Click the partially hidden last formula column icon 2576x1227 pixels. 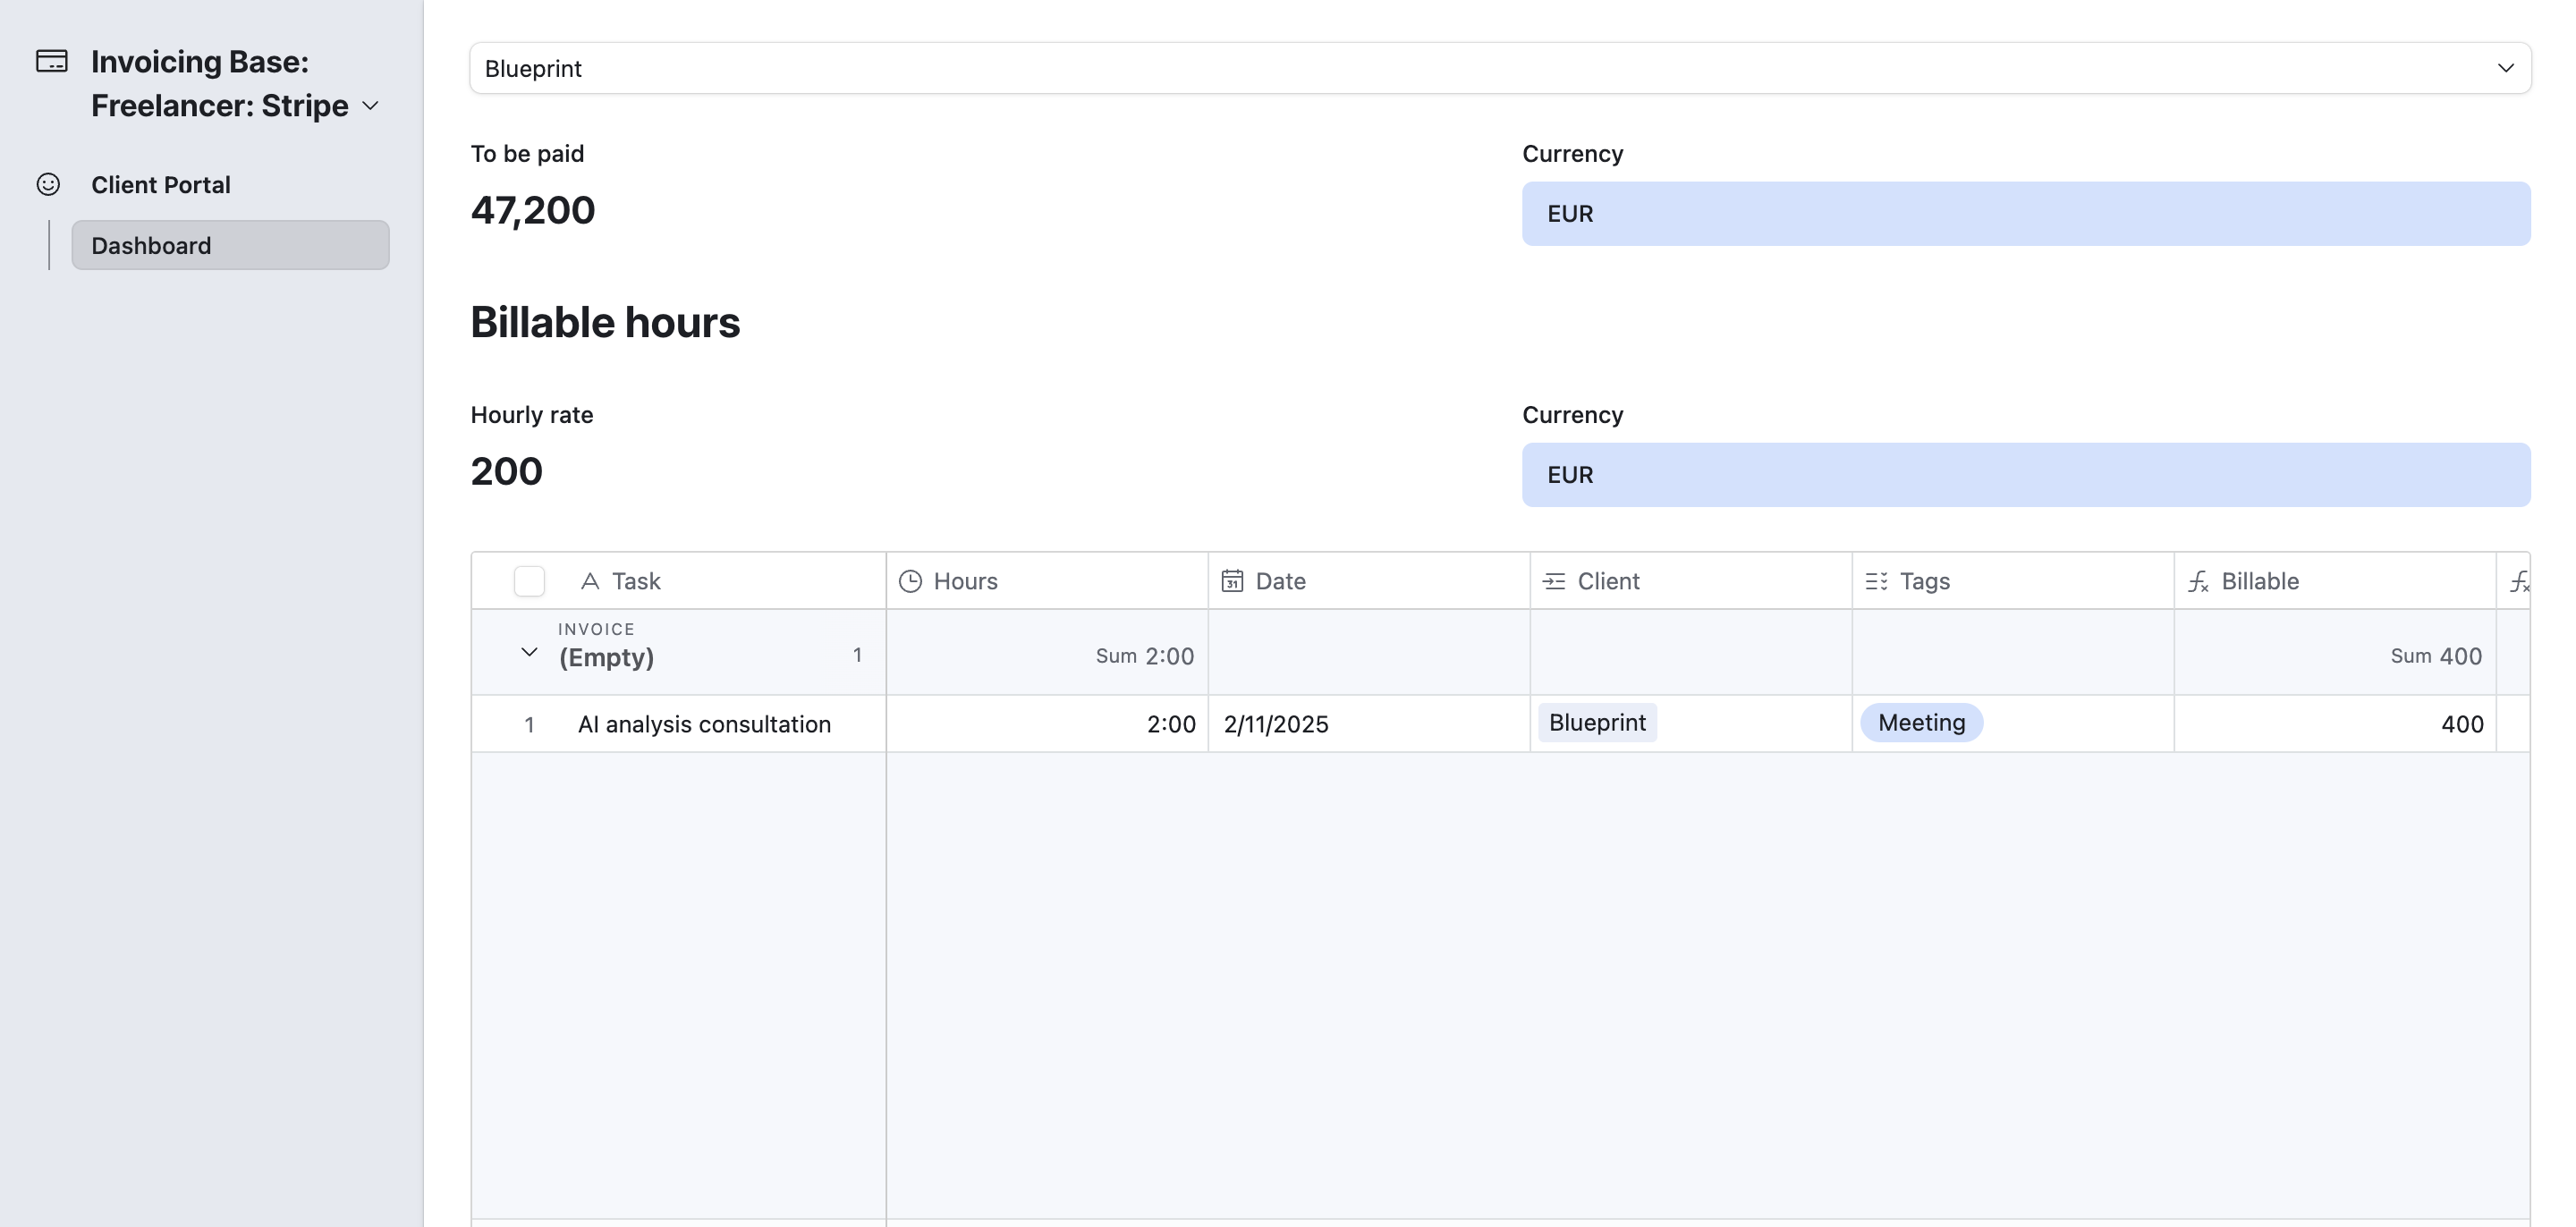(x=2518, y=581)
